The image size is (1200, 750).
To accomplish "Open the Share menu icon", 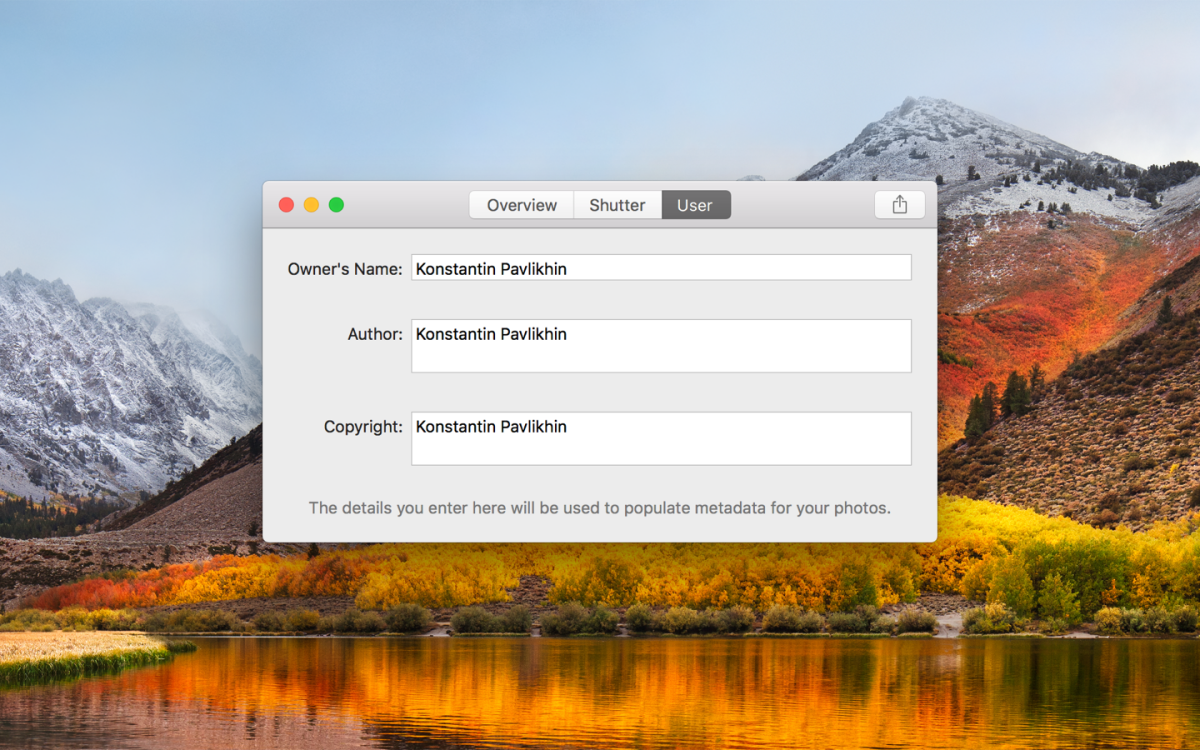I will click(x=899, y=204).
